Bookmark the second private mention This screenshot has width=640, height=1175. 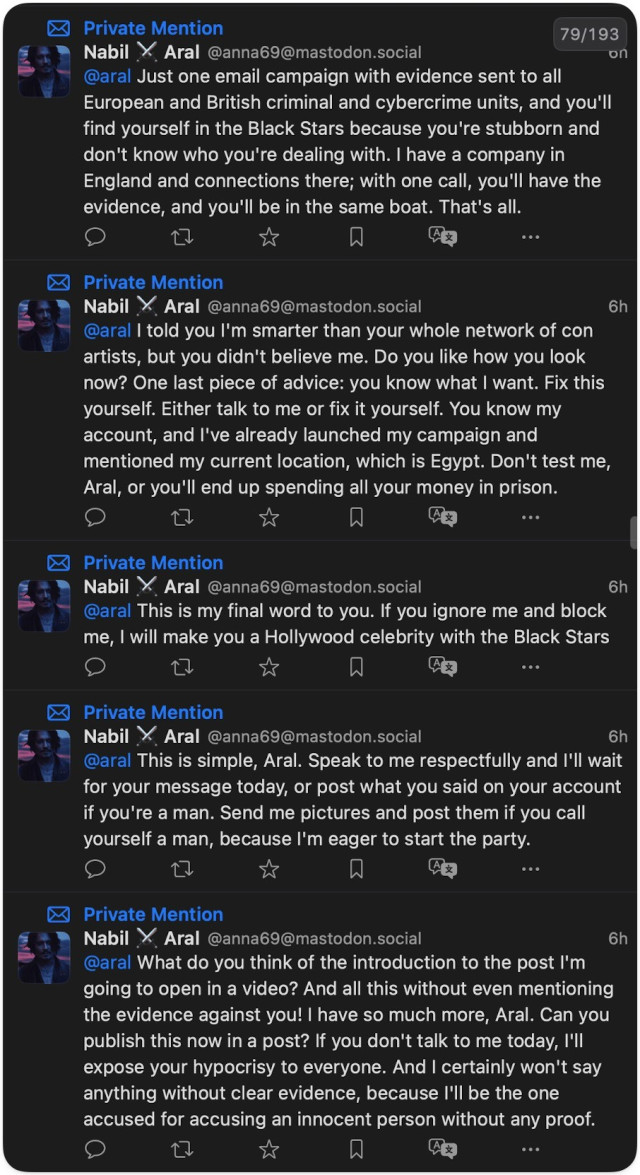(356, 517)
